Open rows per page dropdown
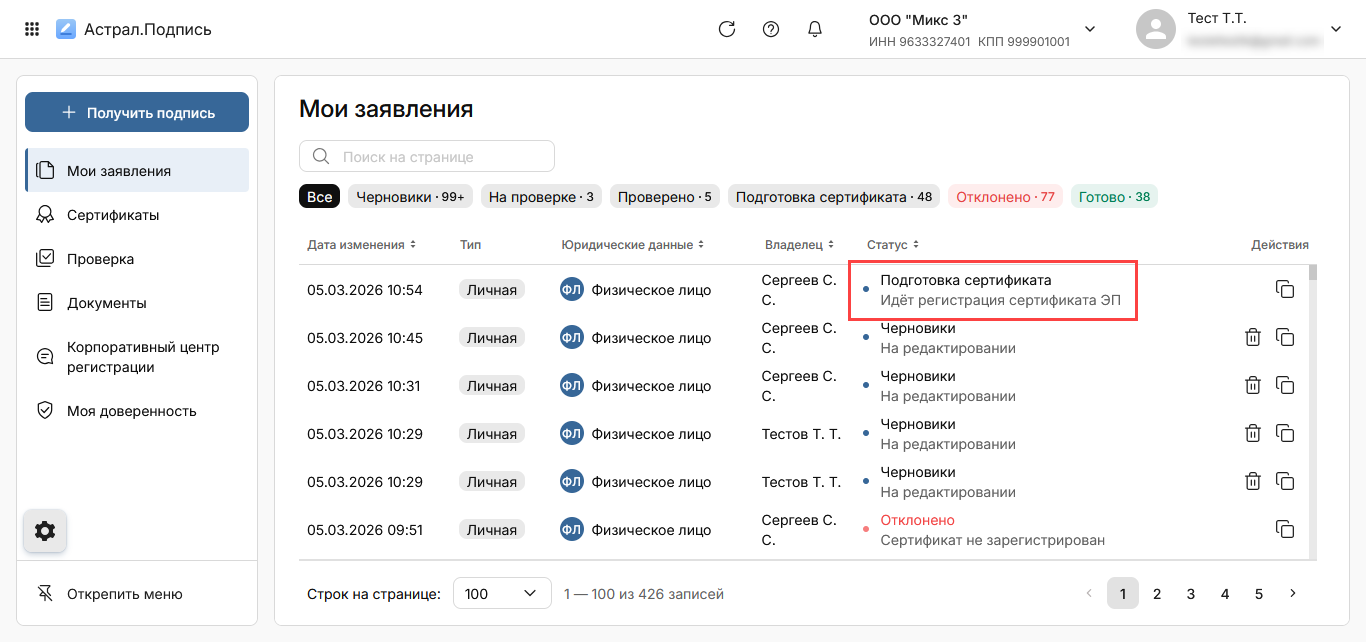1366x642 pixels. point(502,594)
